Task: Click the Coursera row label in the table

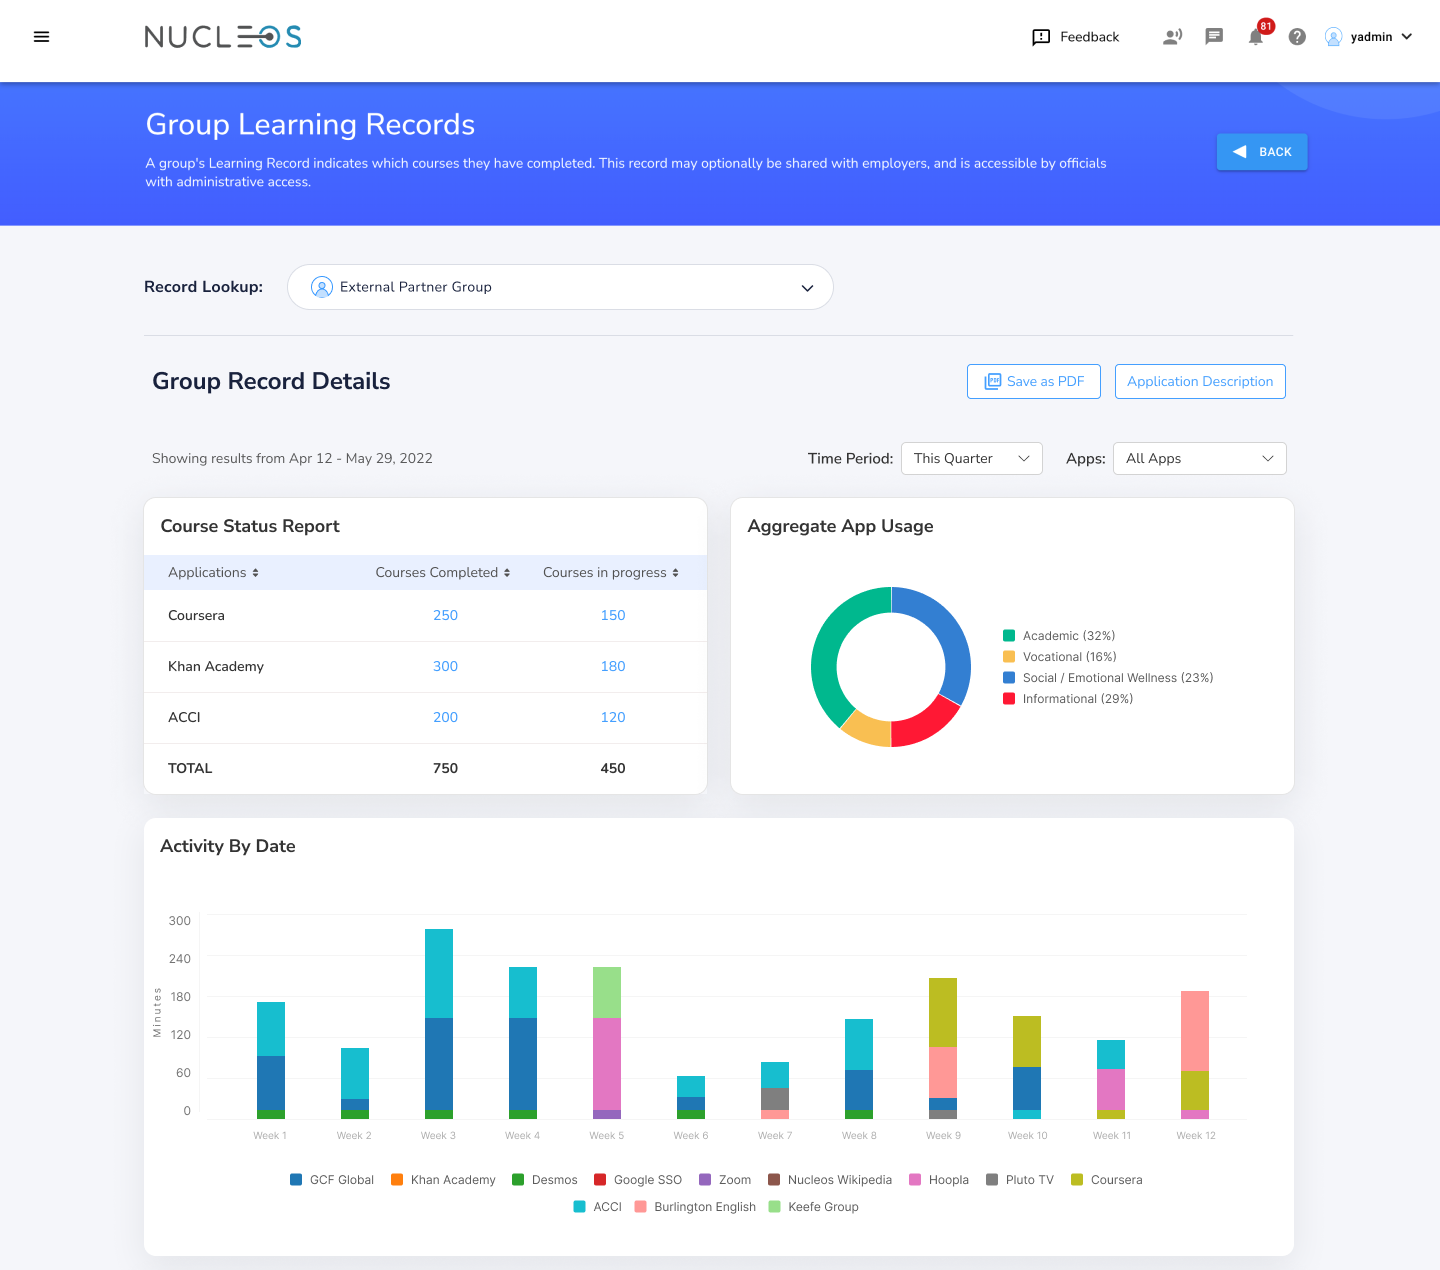Action: (x=196, y=615)
